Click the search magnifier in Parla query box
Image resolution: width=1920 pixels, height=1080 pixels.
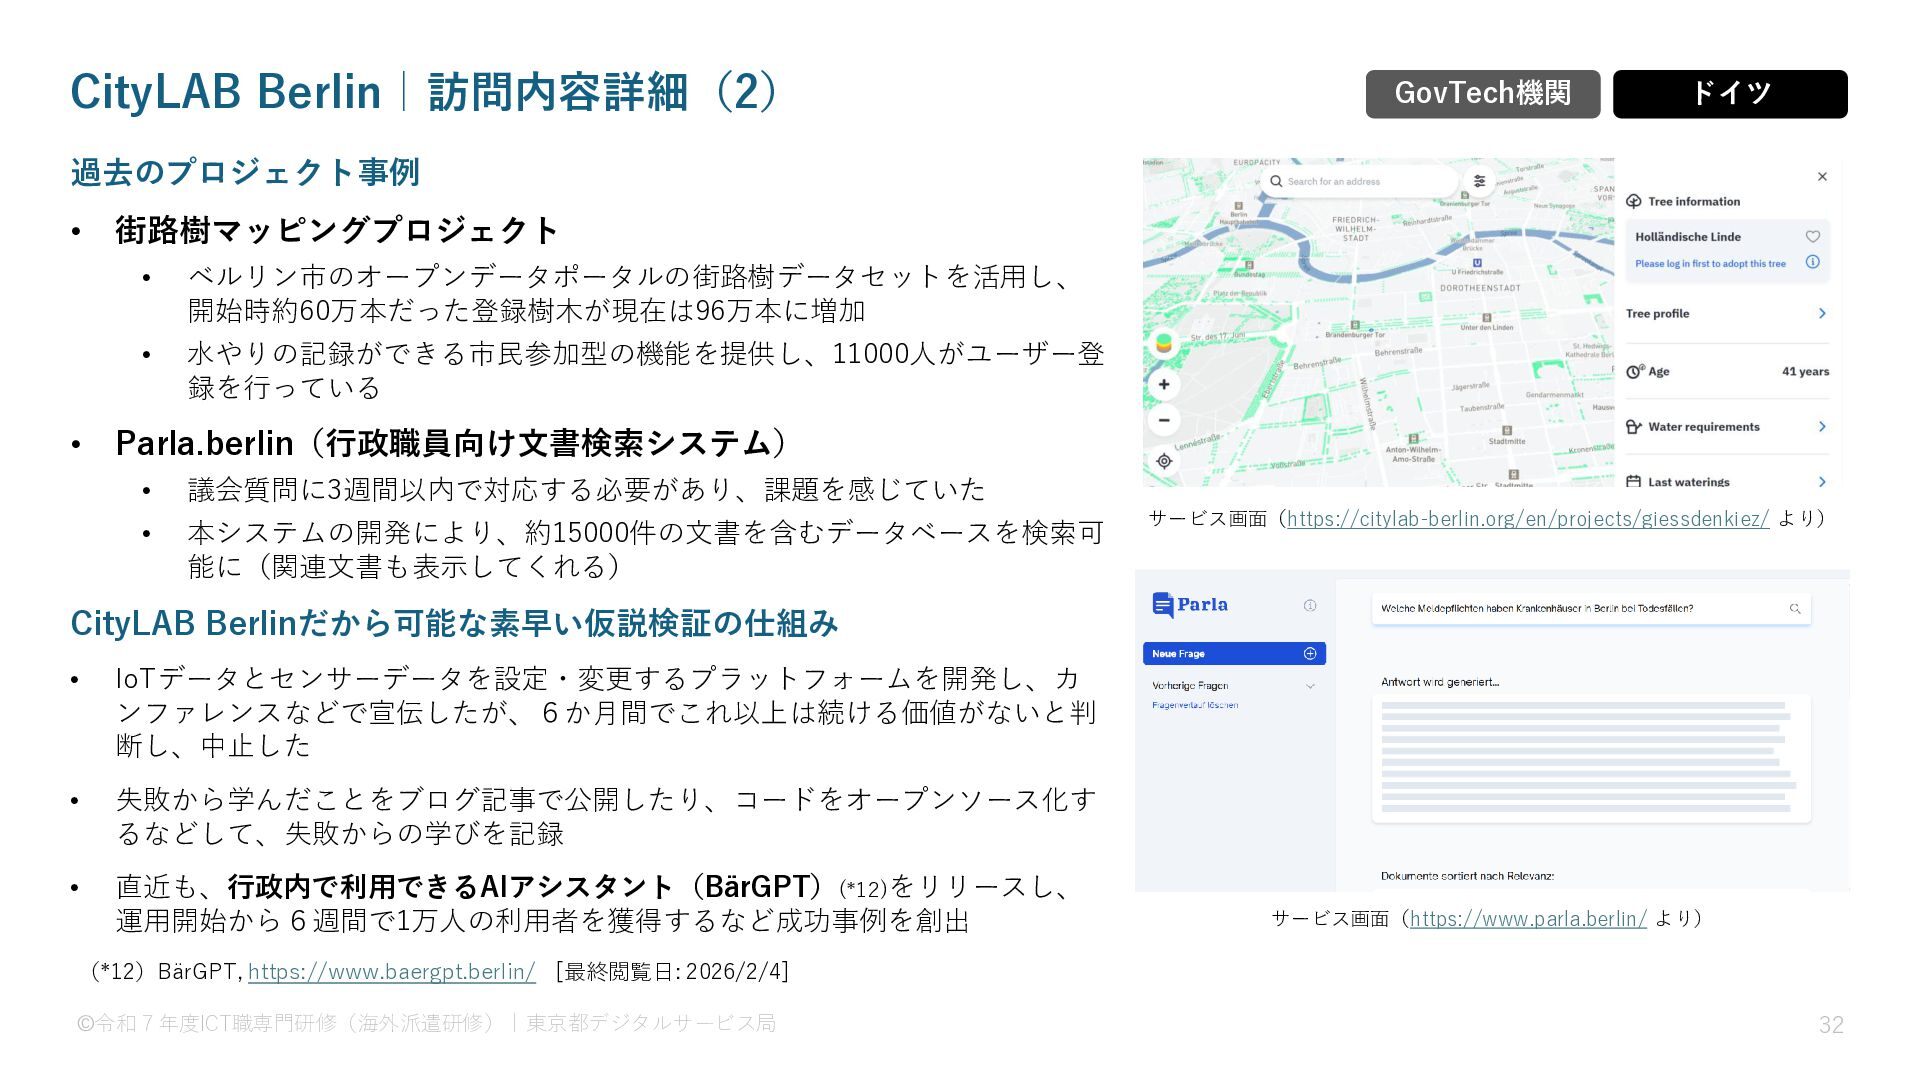coord(1795,608)
